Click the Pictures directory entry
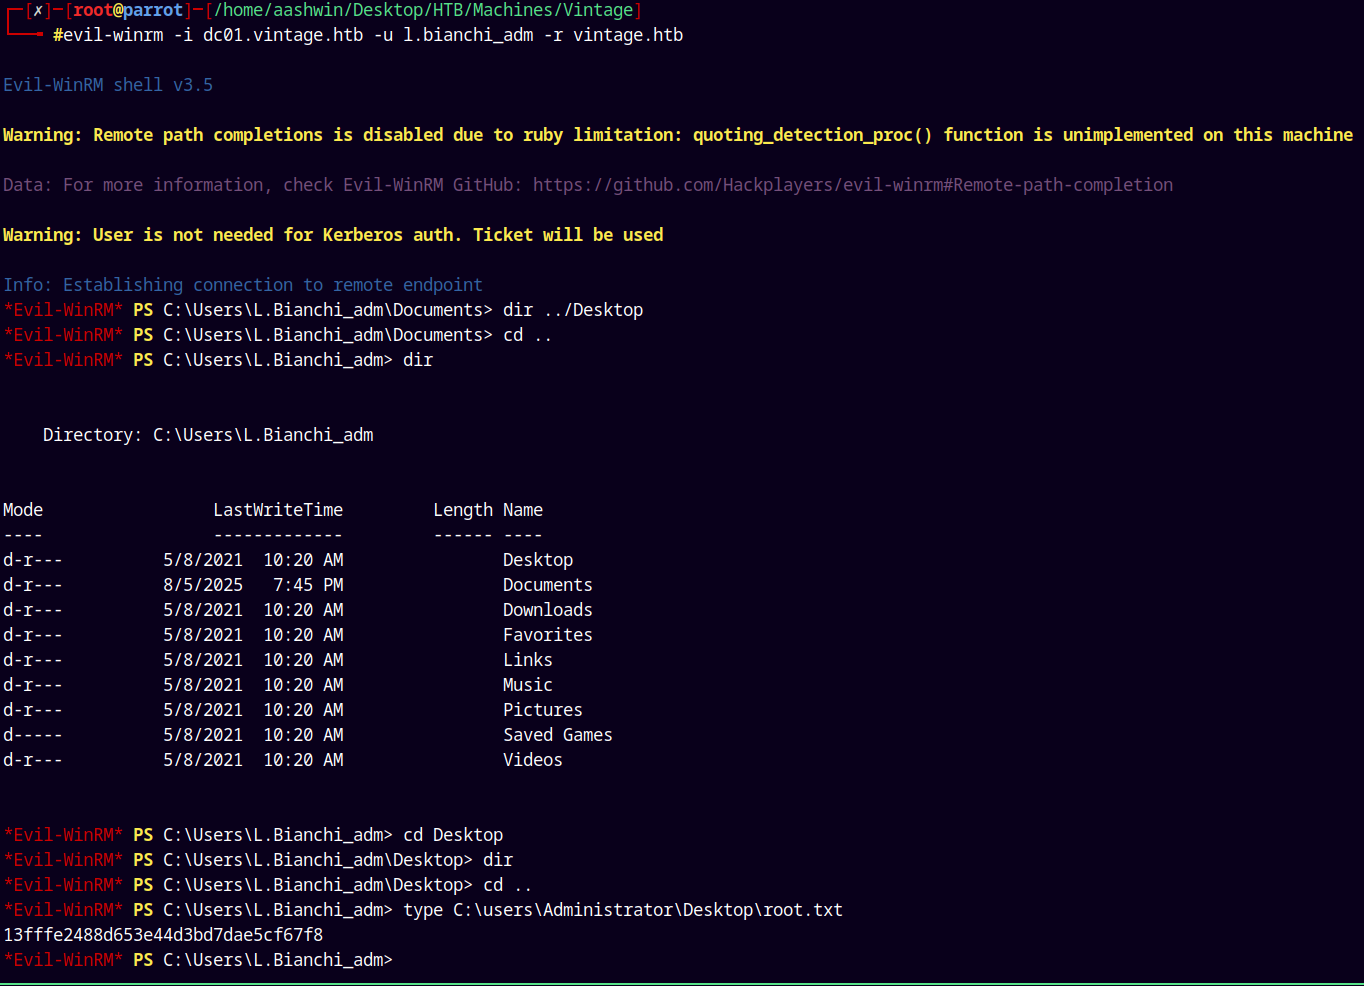Image resolution: width=1364 pixels, height=986 pixels. click(543, 710)
